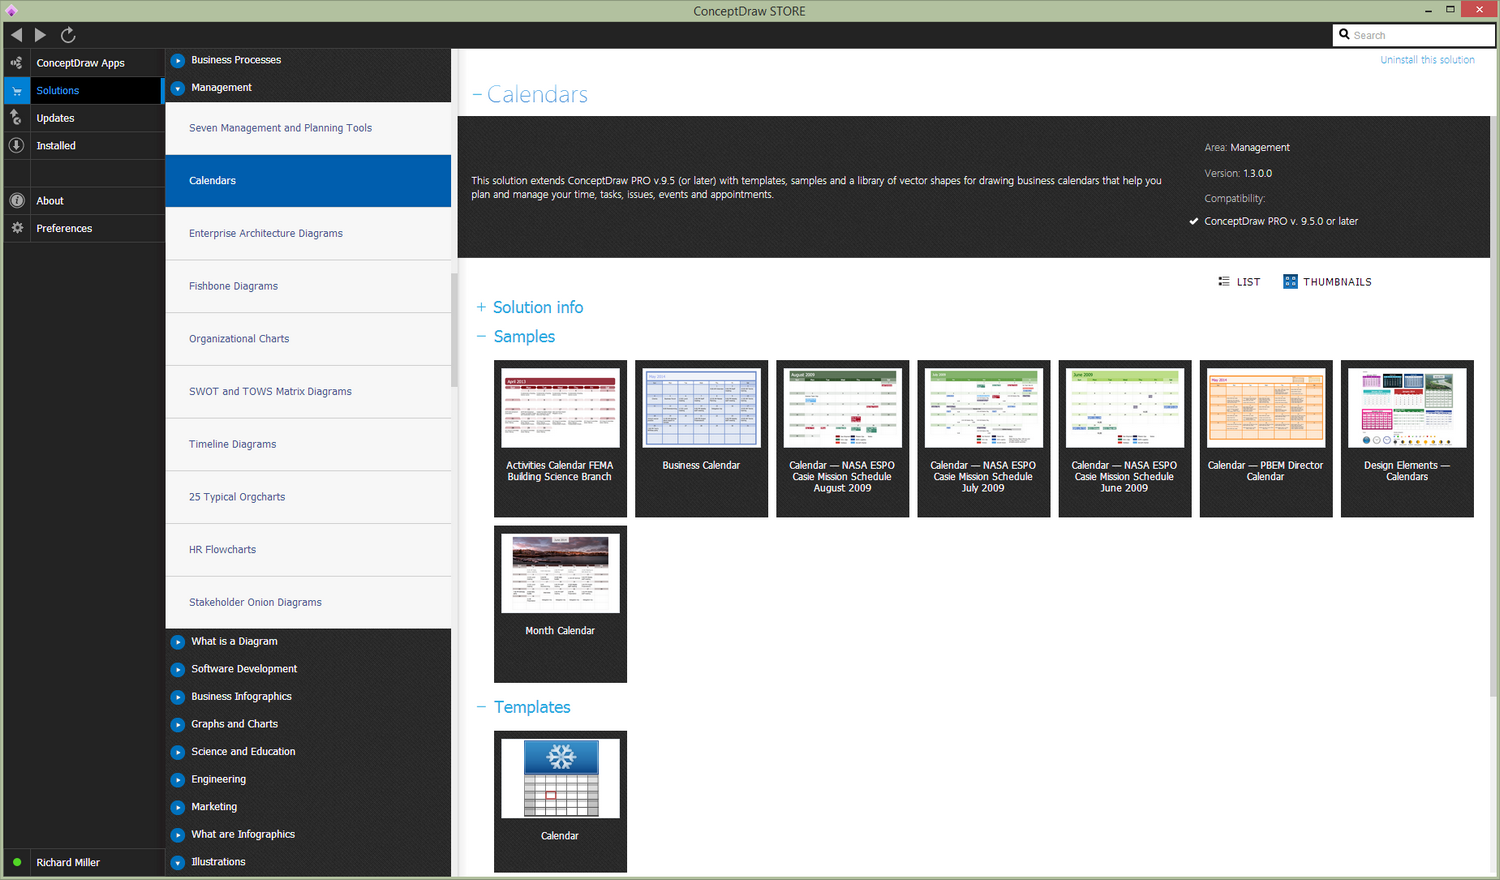This screenshot has height=880, width=1500.
Task: Expand the Business Processes category
Action: coord(178,60)
